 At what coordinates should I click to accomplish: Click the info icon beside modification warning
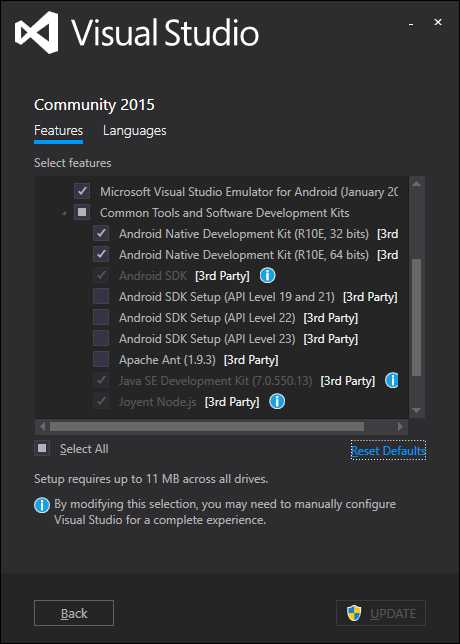pos(42,505)
